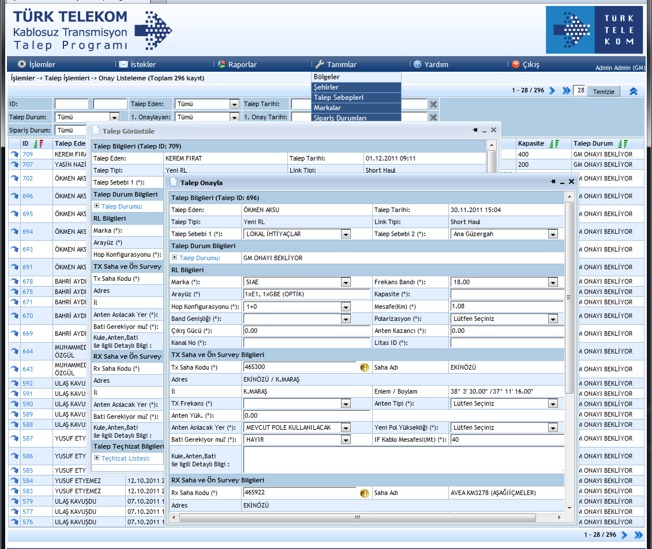Image resolution: width=652 pixels, height=549 pixels.
Task: Jump to last page using top double arrow
Action: click(x=566, y=90)
